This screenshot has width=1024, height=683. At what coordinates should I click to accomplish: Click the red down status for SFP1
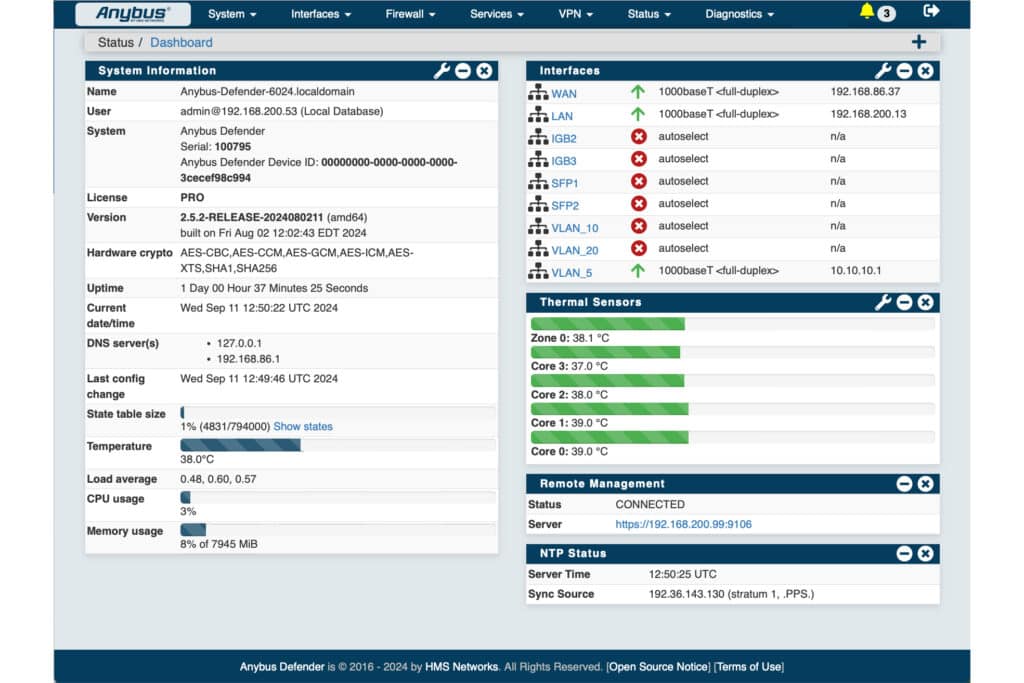(x=639, y=182)
